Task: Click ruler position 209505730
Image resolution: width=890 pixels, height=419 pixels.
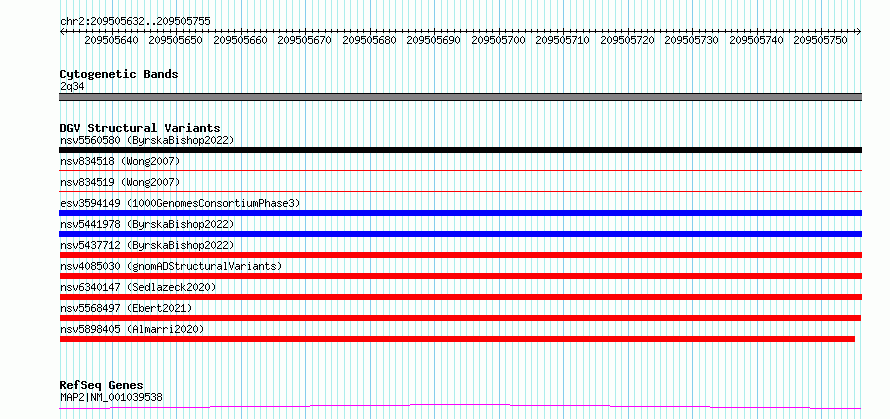Action: pos(691,40)
